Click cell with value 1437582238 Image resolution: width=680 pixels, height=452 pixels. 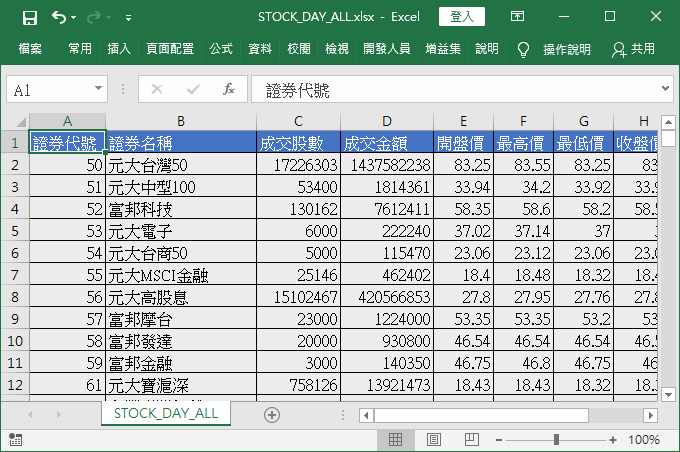point(387,164)
